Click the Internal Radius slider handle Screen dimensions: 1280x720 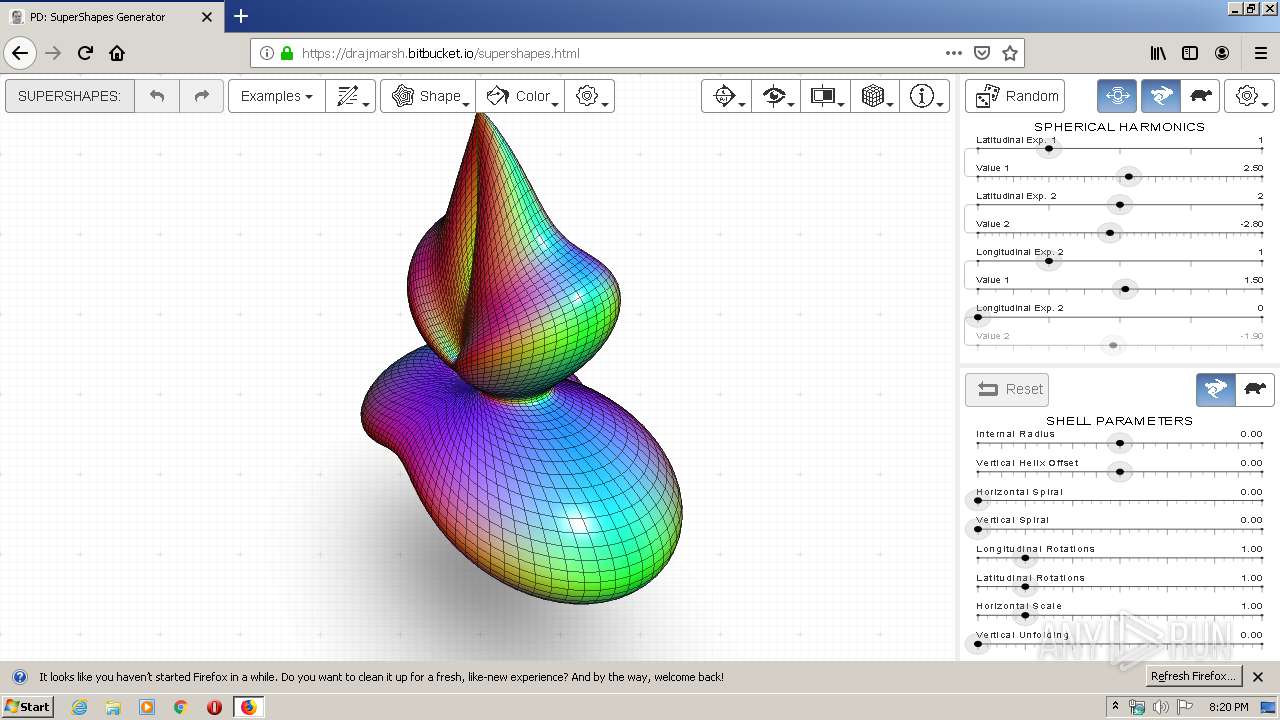click(1120, 443)
